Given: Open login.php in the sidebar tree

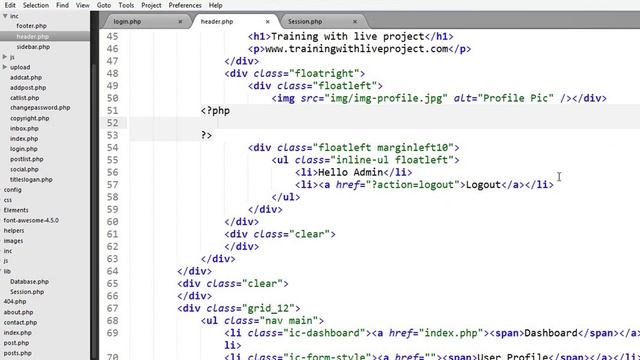Looking at the screenshot, I should [x=24, y=149].
